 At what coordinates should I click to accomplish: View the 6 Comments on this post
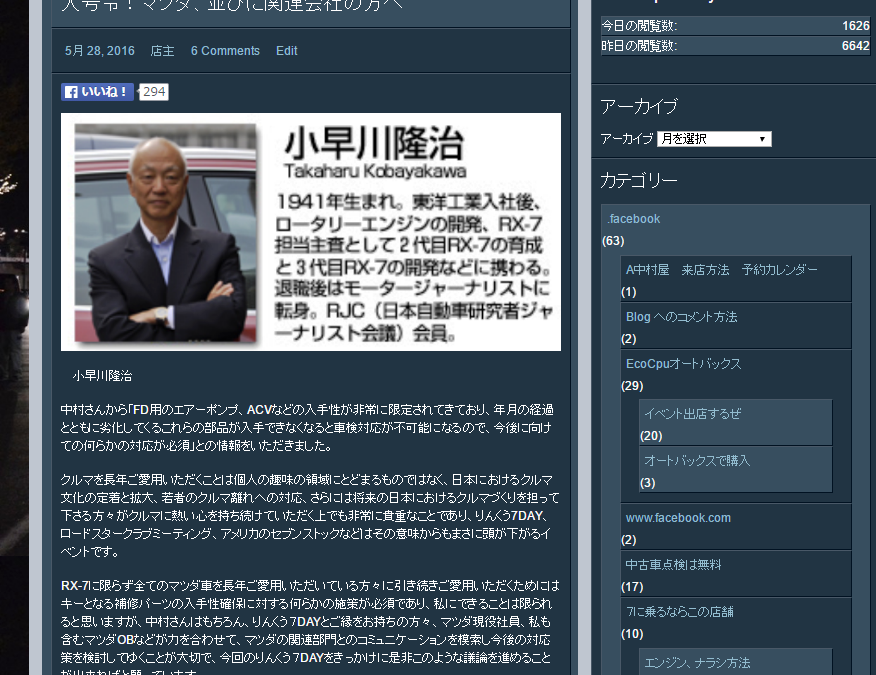[x=225, y=50]
